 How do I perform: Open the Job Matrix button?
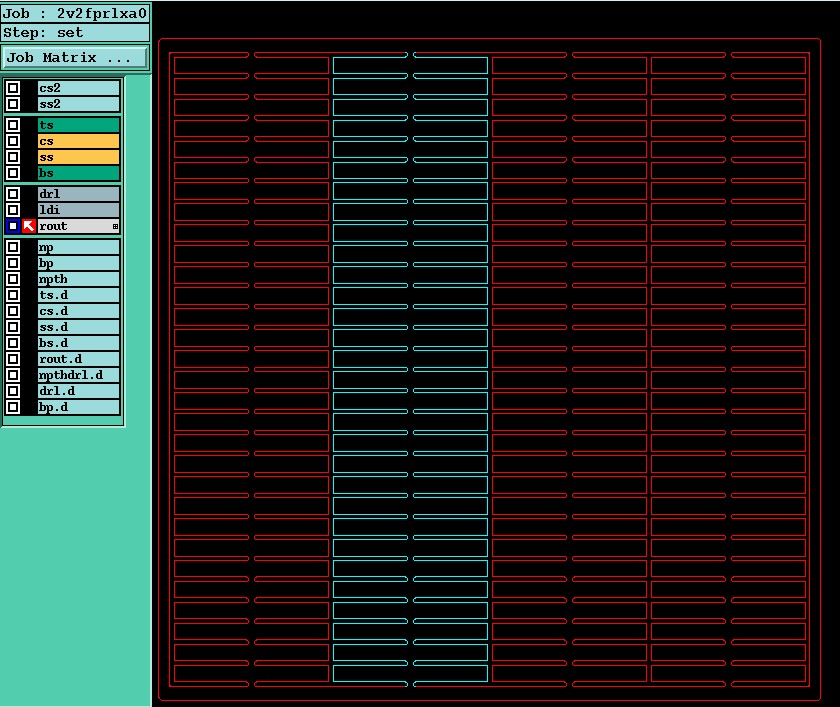point(75,57)
